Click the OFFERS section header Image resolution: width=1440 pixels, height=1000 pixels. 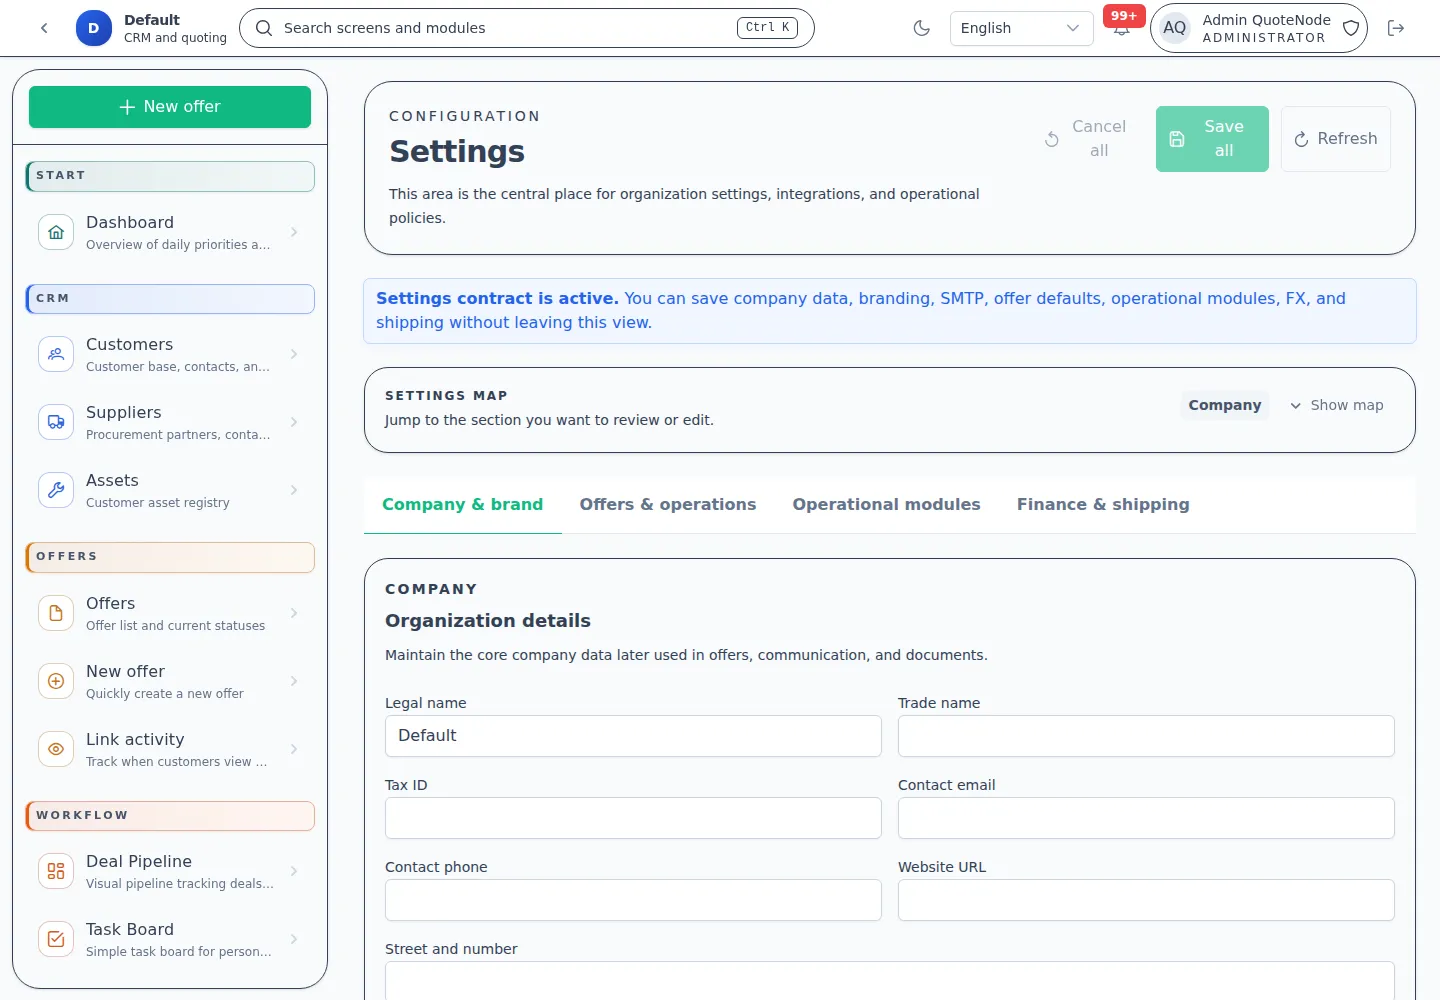pyautogui.click(x=170, y=557)
